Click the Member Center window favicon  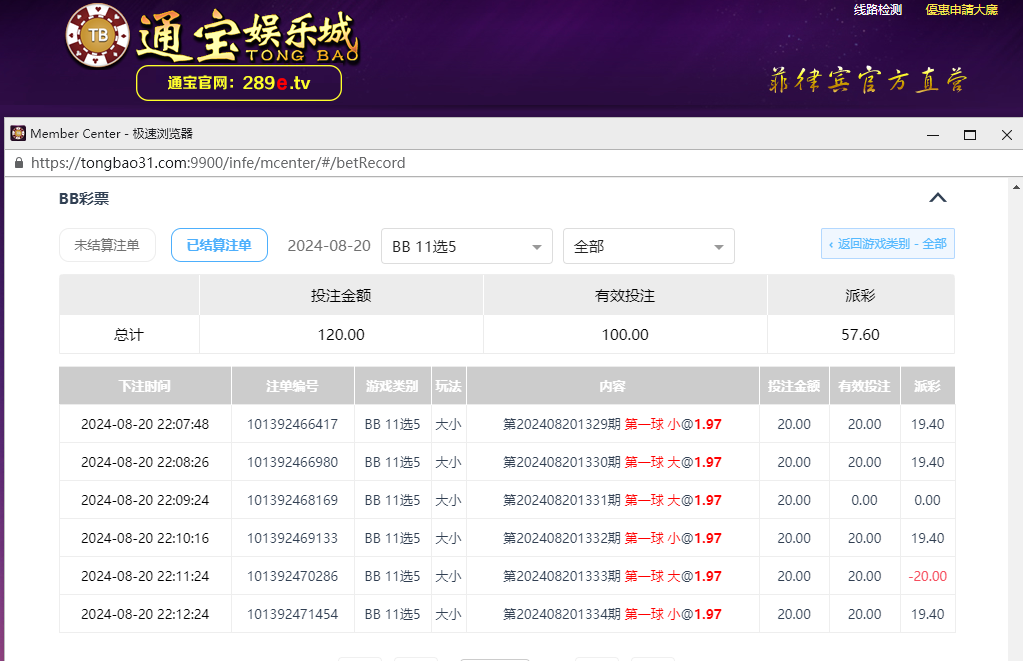pos(18,134)
